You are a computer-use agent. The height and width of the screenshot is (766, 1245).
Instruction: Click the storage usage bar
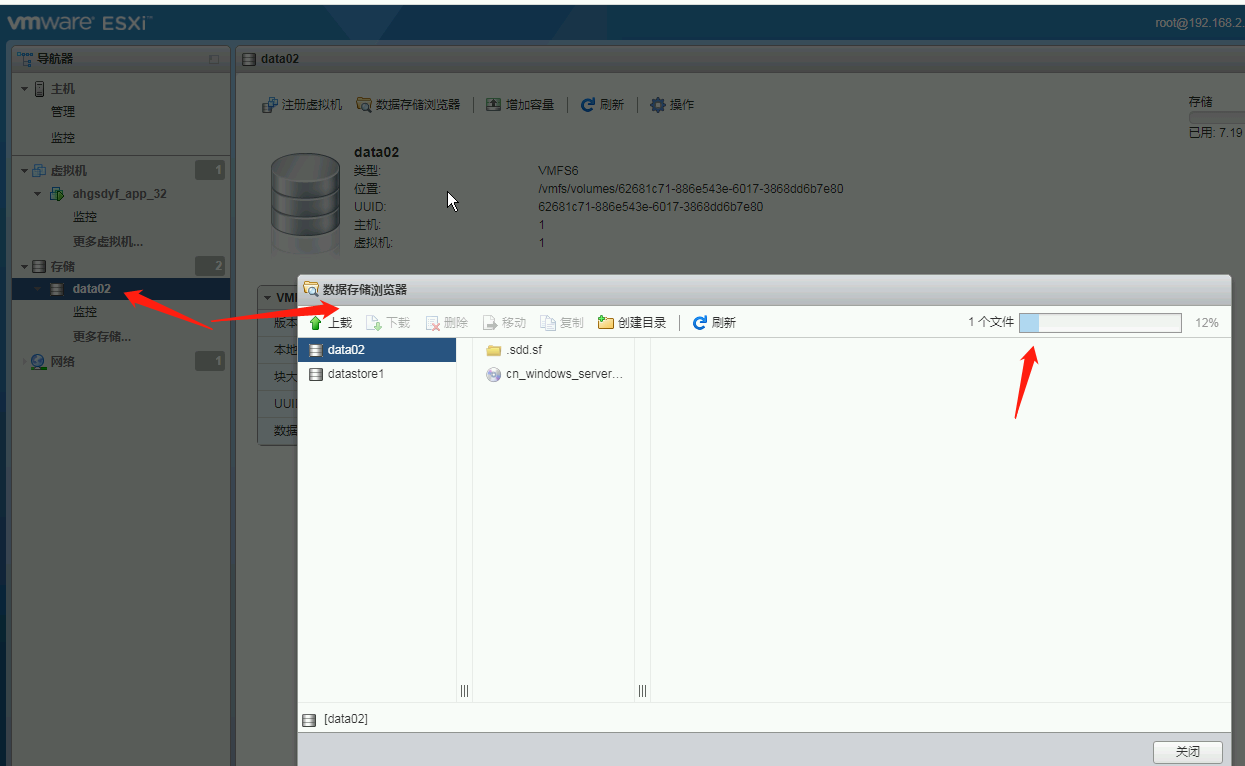point(1216,117)
